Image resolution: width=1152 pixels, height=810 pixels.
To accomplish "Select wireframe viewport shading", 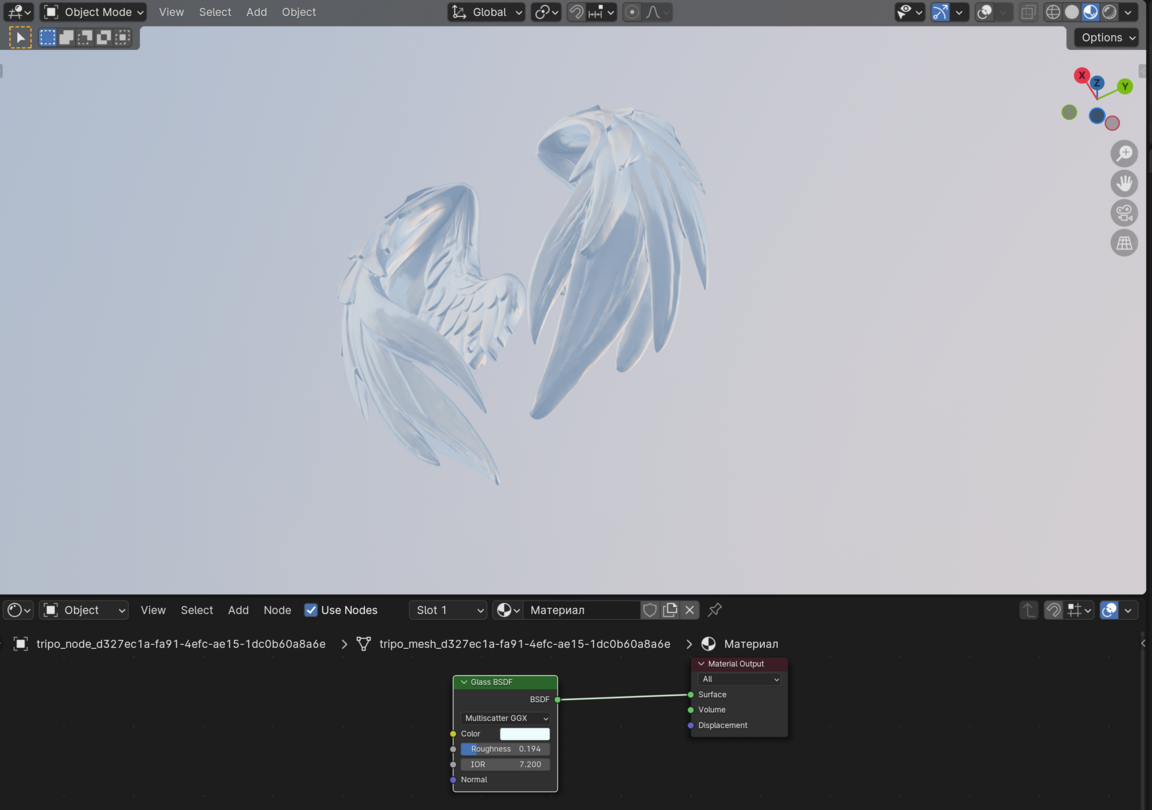I will [x=1053, y=12].
